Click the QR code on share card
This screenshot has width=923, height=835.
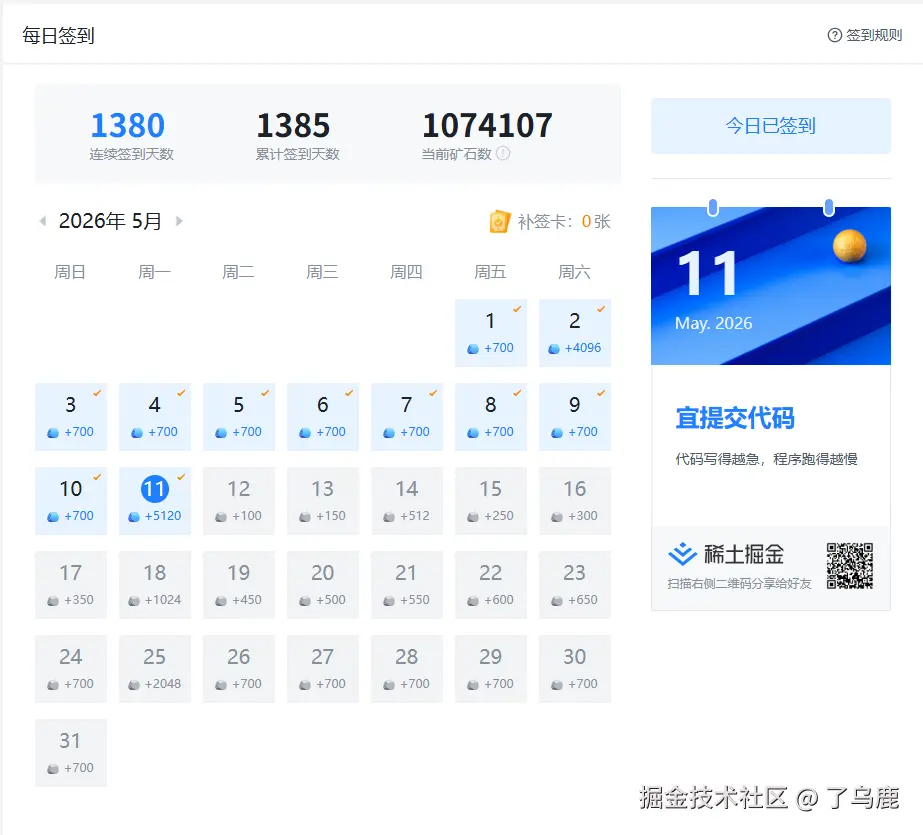point(849,566)
